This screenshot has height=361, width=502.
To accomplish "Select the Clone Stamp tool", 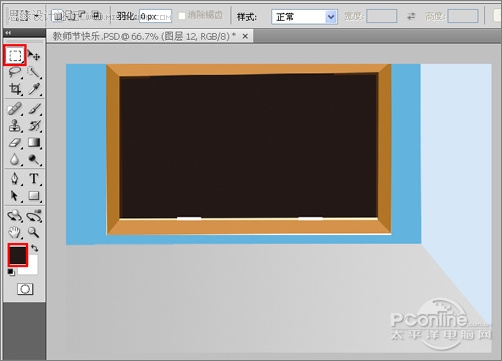I will [15, 126].
